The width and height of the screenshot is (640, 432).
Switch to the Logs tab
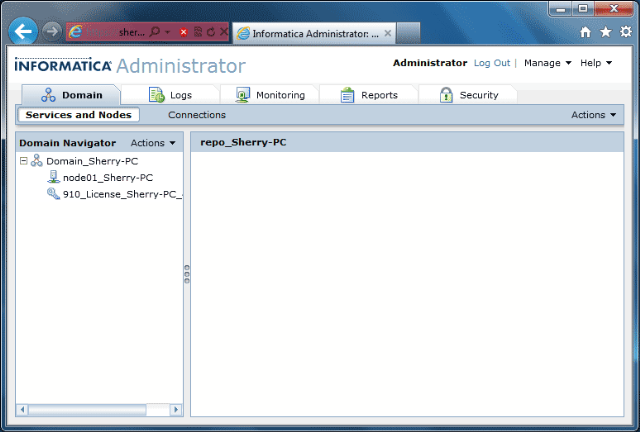pos(170,95)
